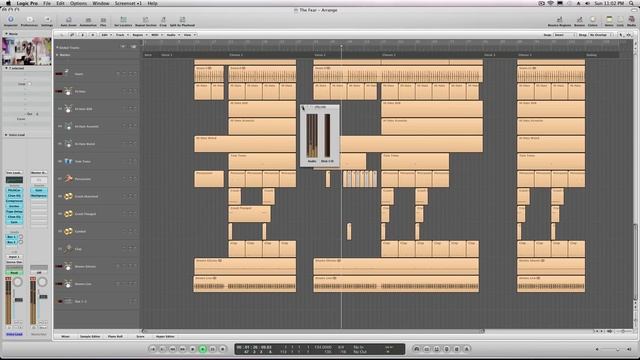Click the Link button in the Arrange local menu bar
This screenshot has height=360, width=640.
pyautogui.click(x=72, y=35)
